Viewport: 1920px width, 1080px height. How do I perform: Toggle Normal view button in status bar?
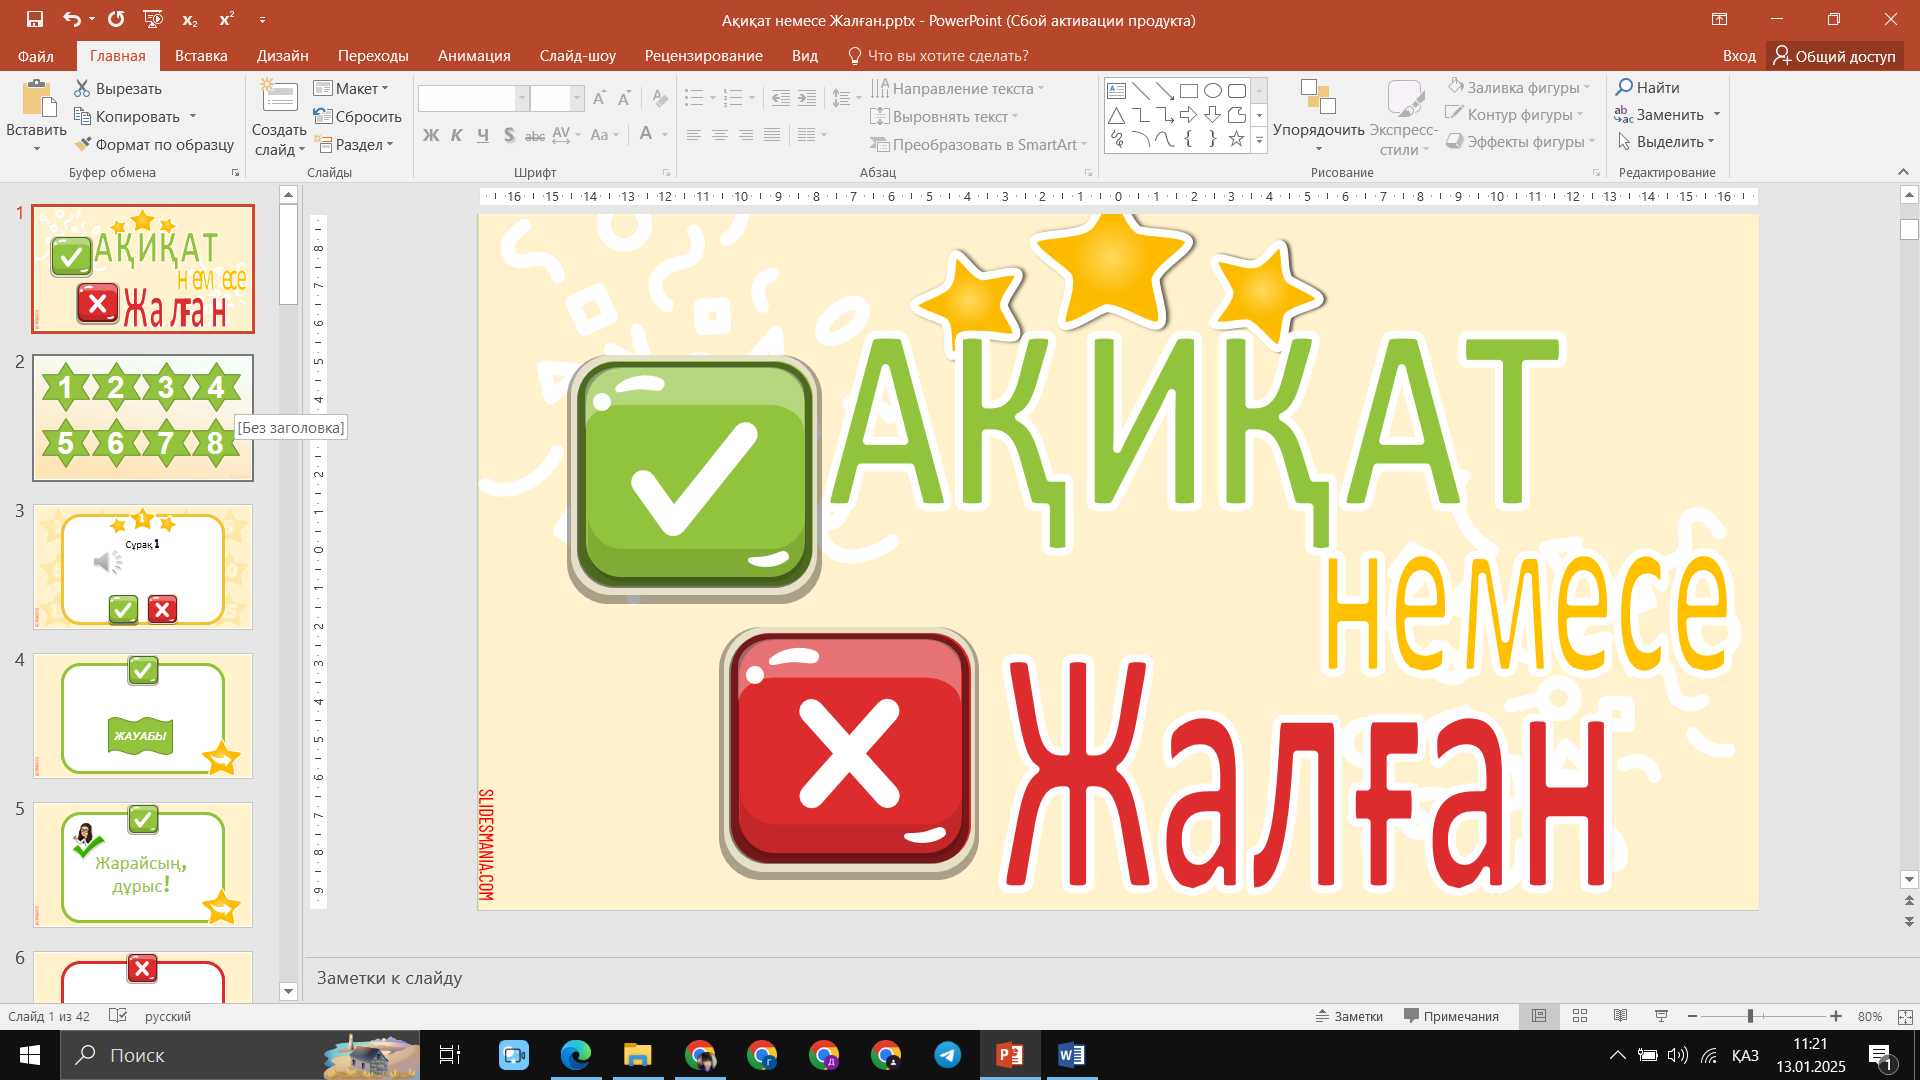(1539, 1016)
